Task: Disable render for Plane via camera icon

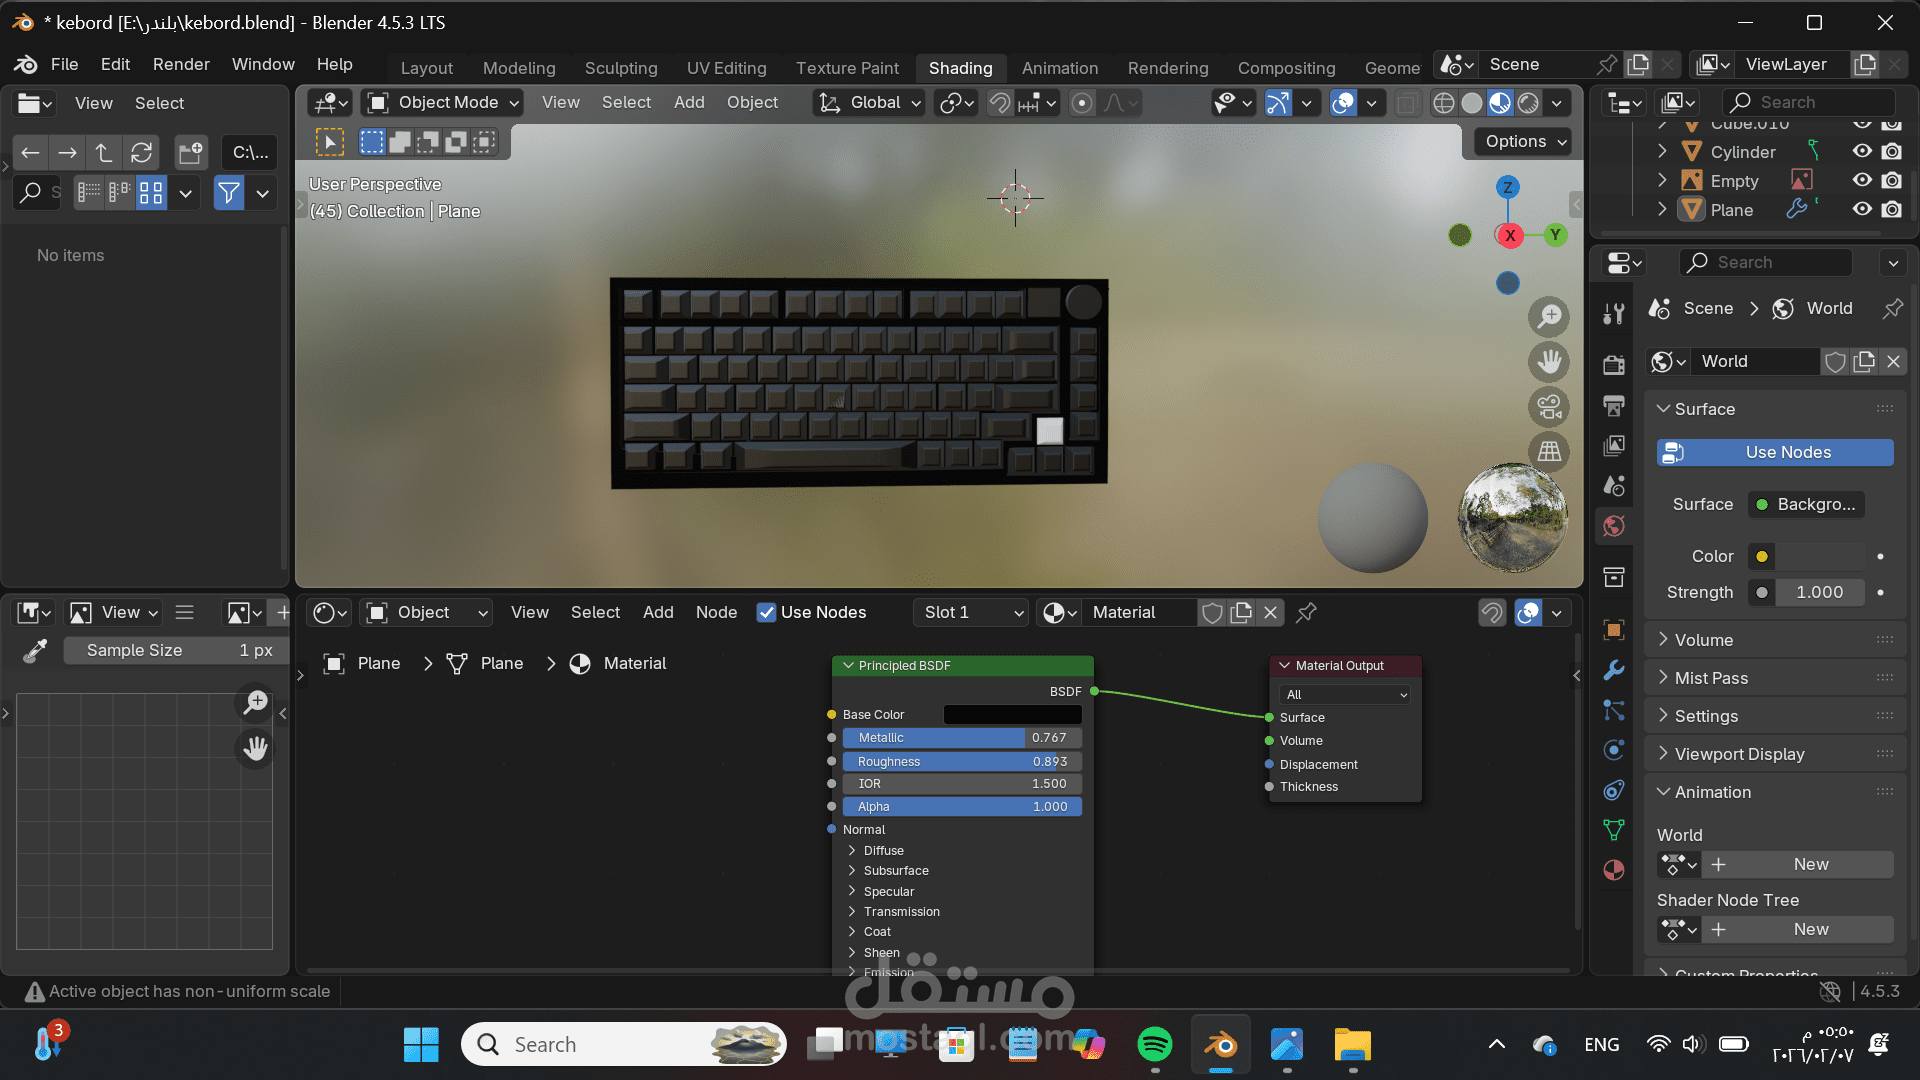Action: pos(1891,210)
